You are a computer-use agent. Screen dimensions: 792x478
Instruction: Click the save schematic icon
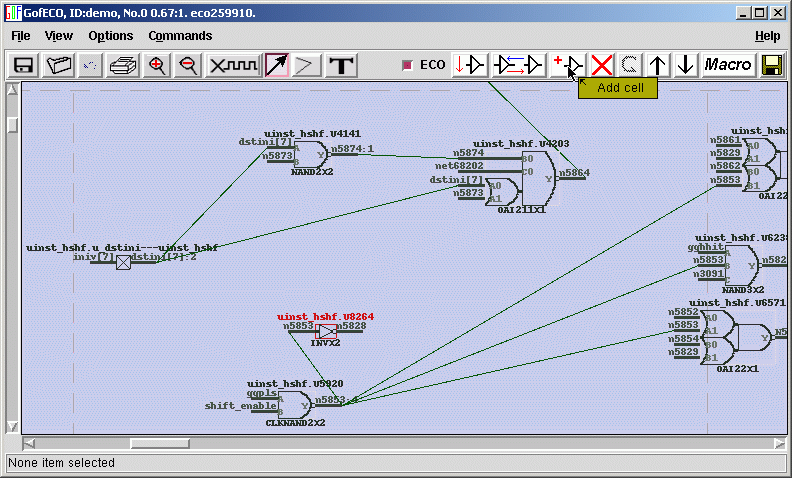23,65
